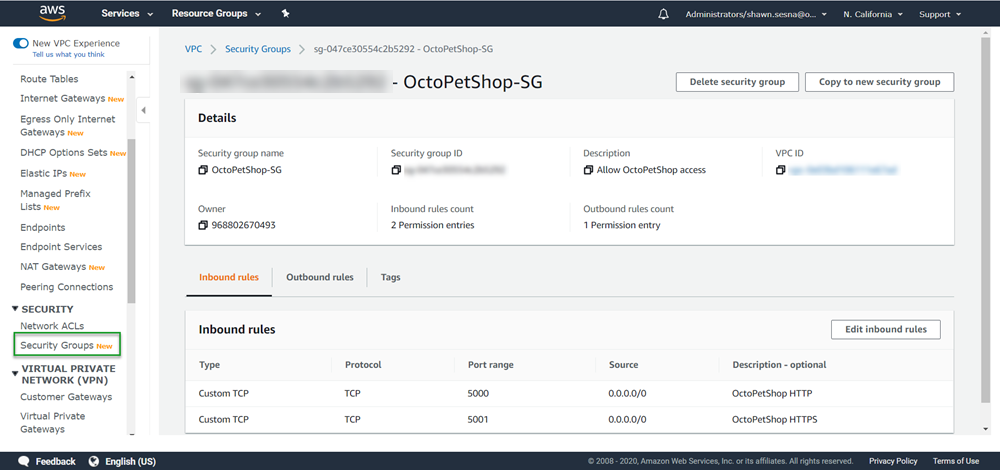Open Endpoint Services in sidebar

point(61,247)
